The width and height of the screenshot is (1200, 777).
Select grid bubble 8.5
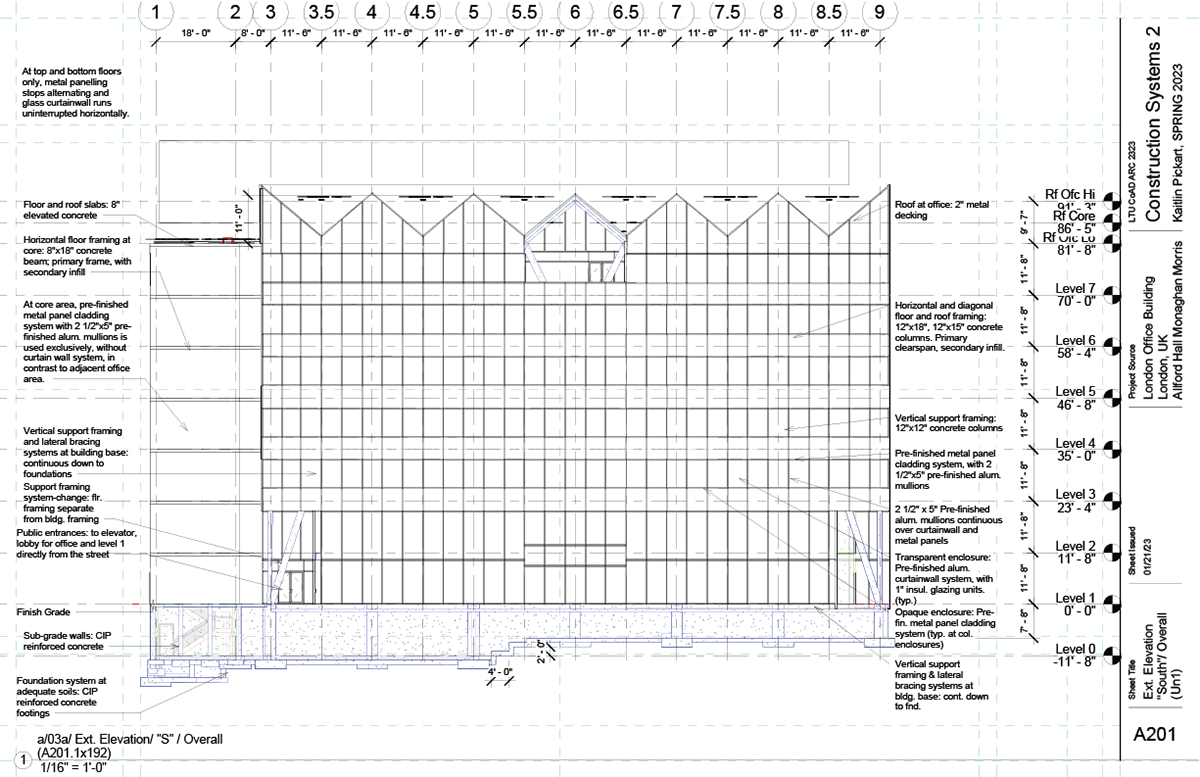point(828,13)
